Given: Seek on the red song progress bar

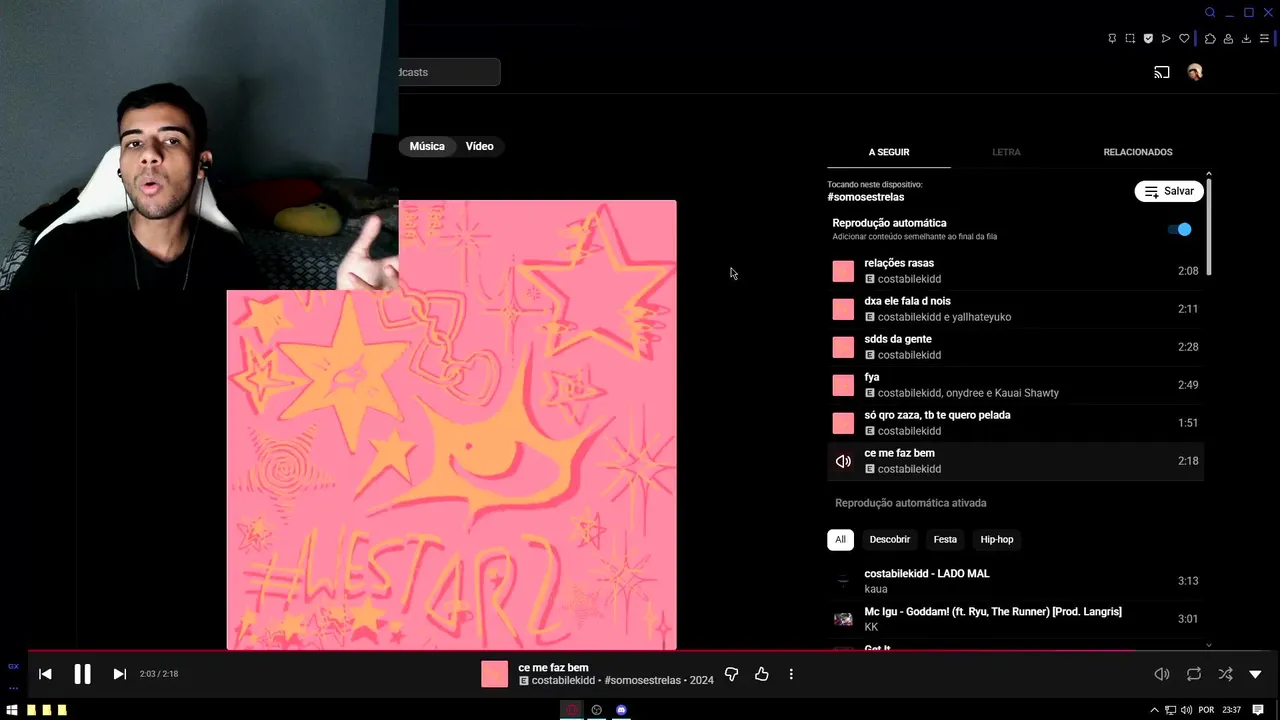Looking at the screenshot, I should [x=640, y=650].
